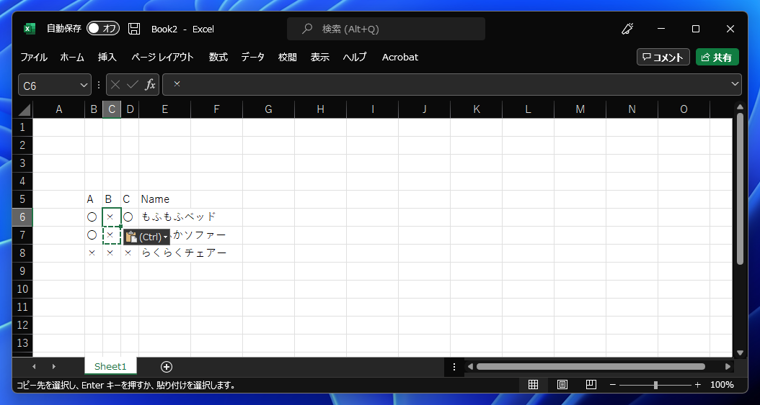
Task: Open the ファイル menu
Action: 34,57
